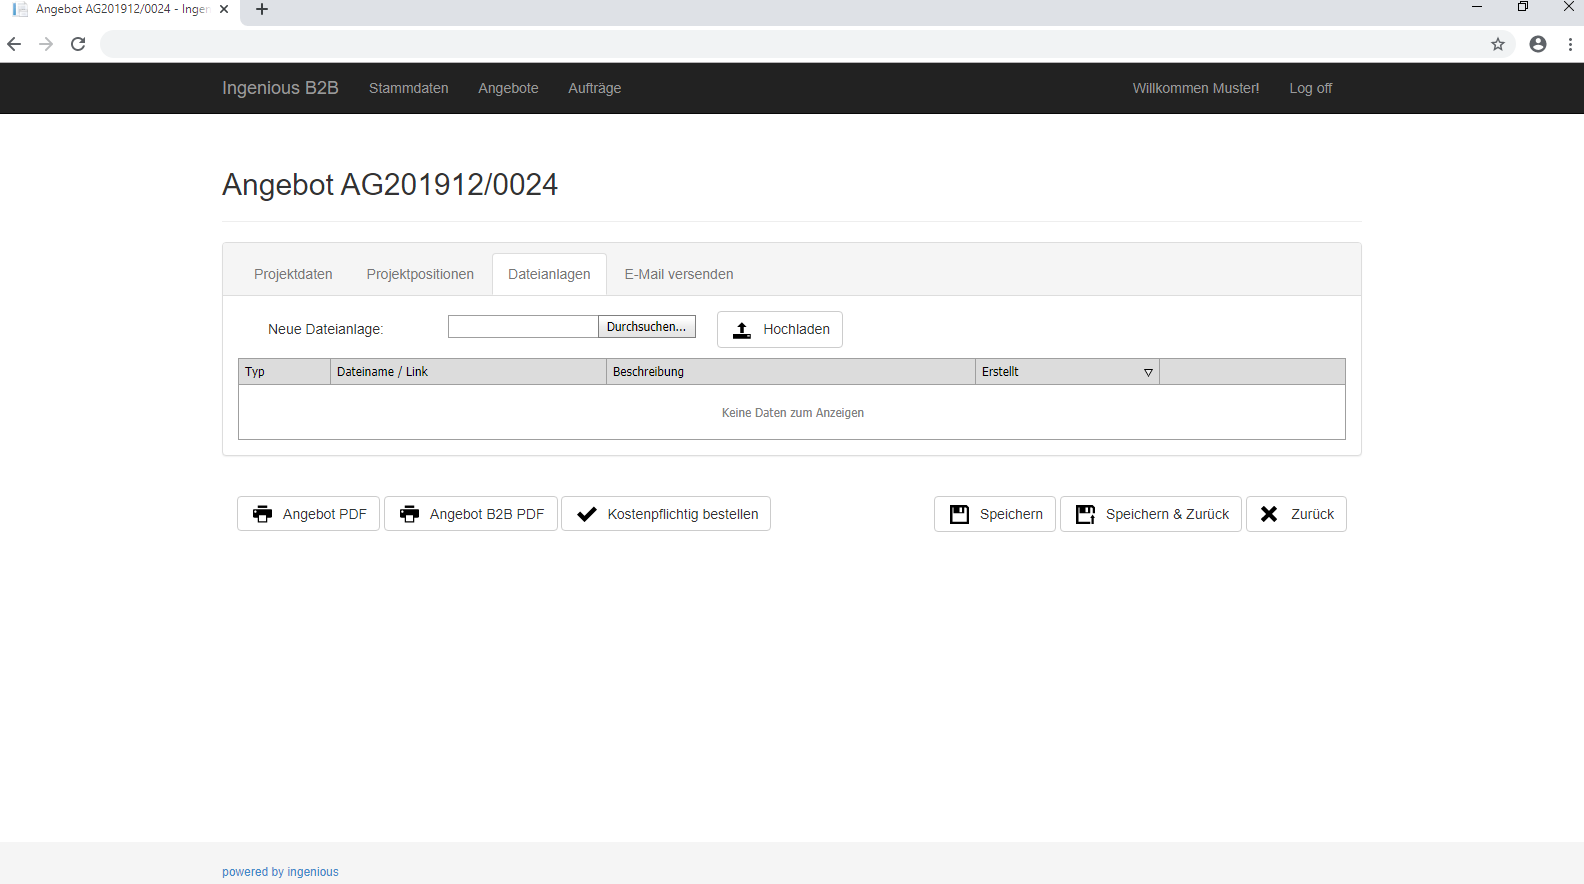Click the printer icon for Angebot PDF
Image resolution: width=1584 pixels, height=884 pixels.
[262, 514]
